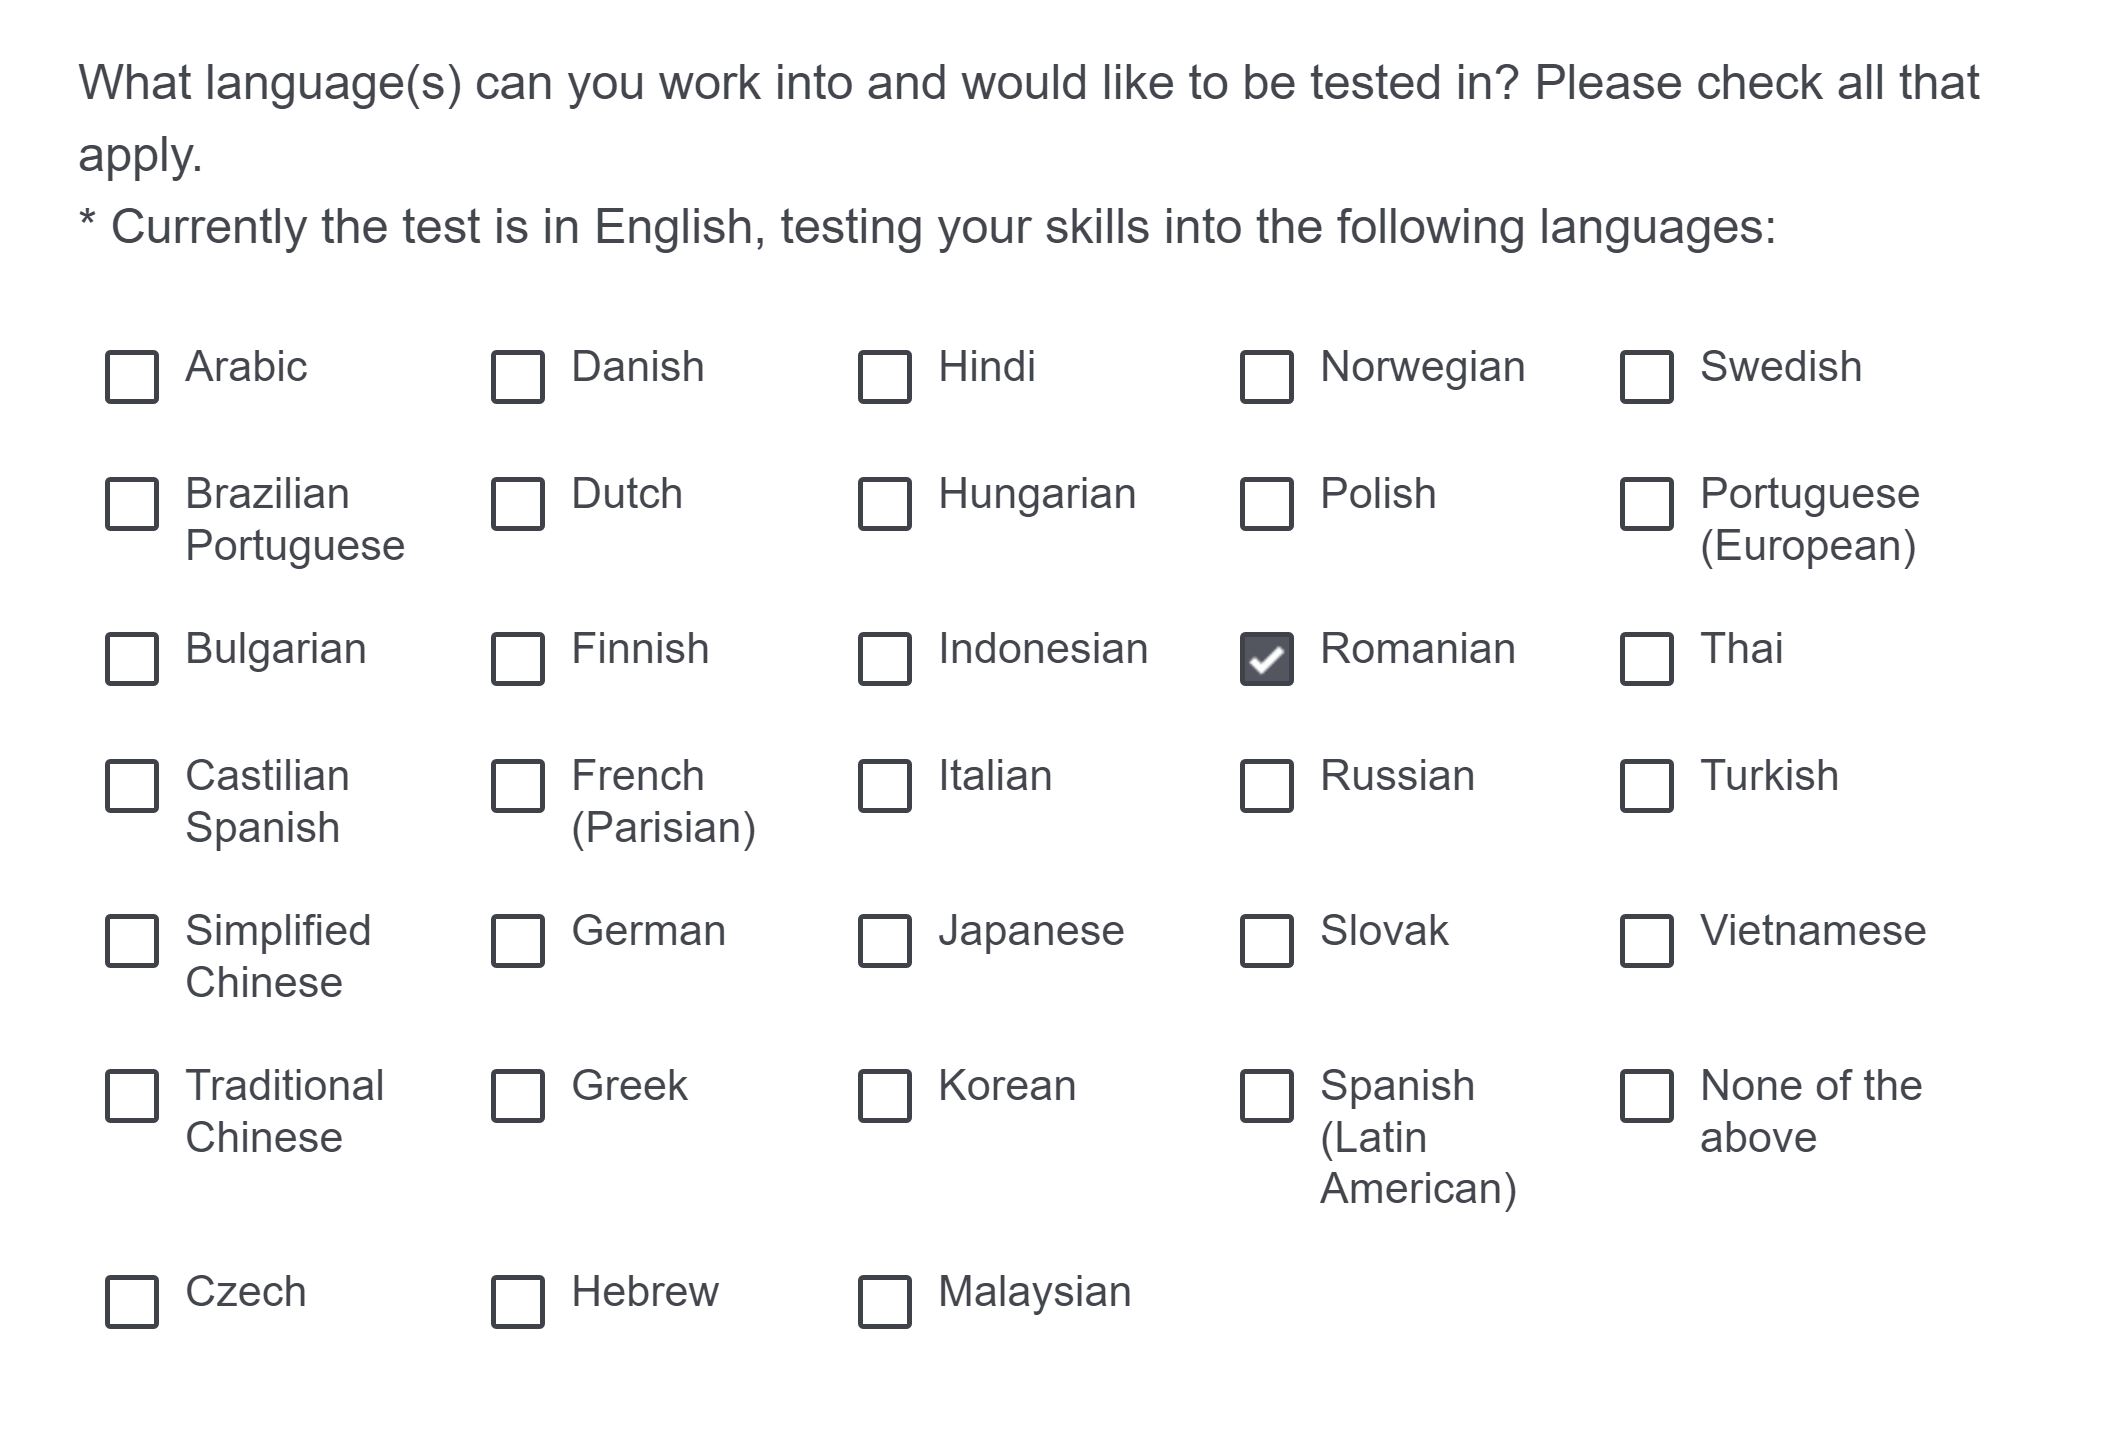Select the Italian checkbox
2125x1435 pixels.
coord(885,785)
